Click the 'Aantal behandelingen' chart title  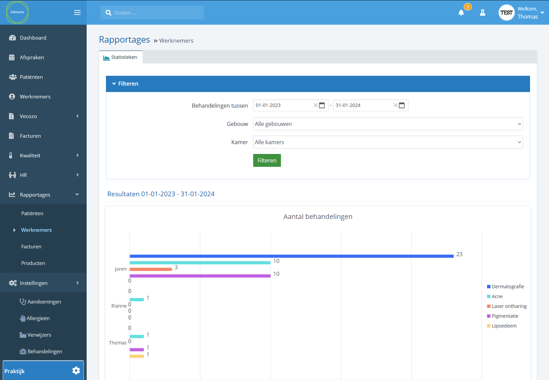(318, 216)
